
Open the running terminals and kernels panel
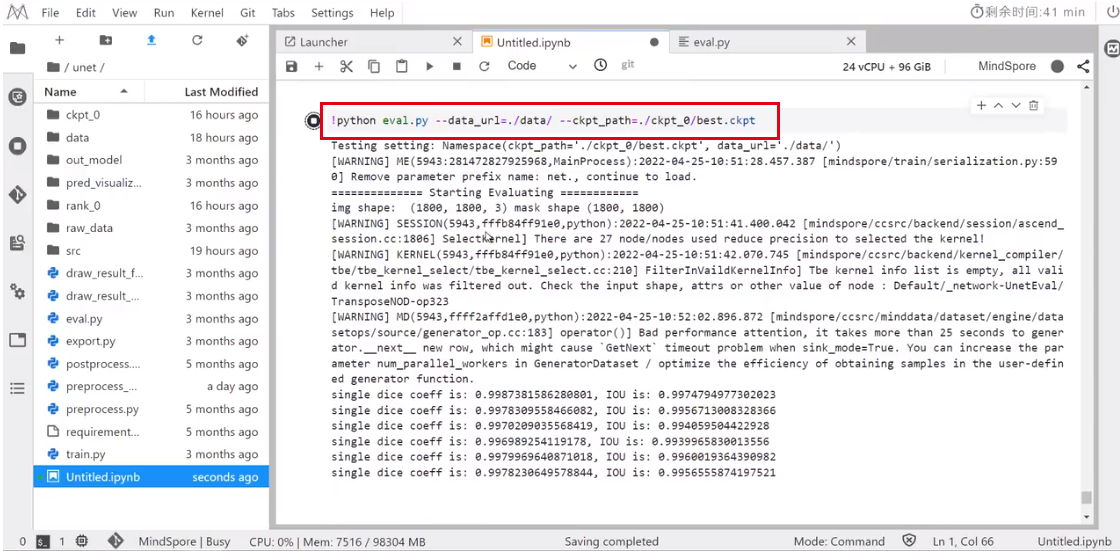click(x=17, y=147)
